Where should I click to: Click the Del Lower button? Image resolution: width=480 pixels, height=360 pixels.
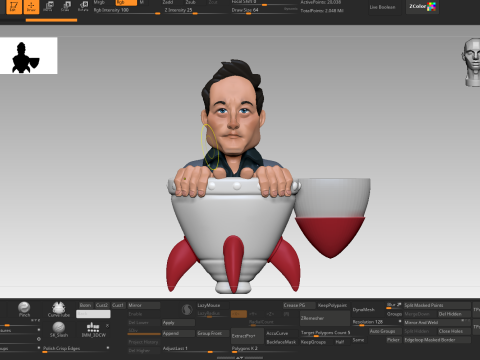click(x=144, y=322)
